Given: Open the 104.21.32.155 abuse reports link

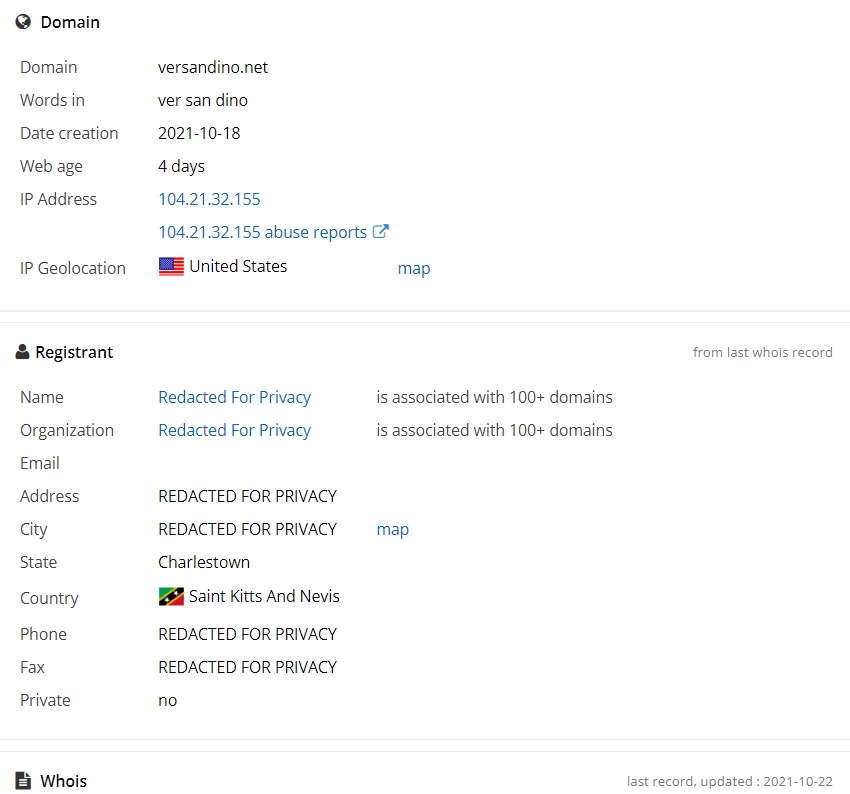Looking at the screenshot, I should coord(262,232).
